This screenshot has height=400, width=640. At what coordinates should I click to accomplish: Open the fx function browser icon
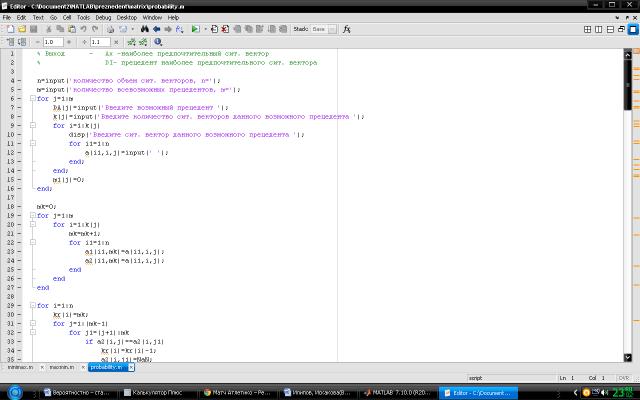pyautogui.click(x=346, y=30)
